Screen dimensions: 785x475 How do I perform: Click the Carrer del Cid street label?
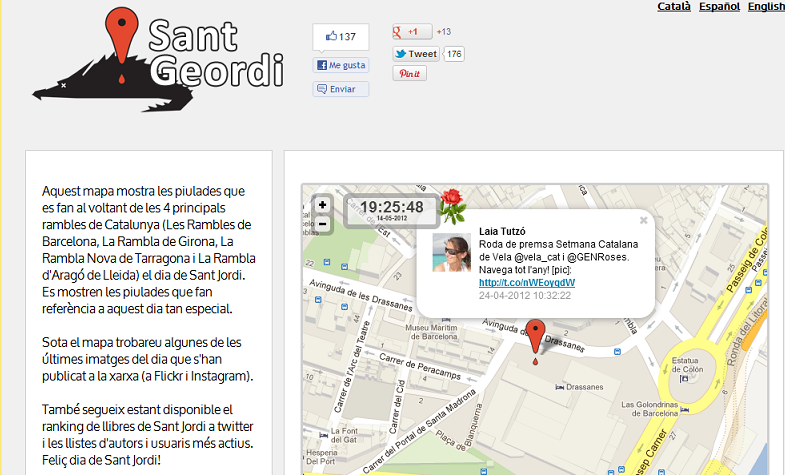[x=398, y=406]
